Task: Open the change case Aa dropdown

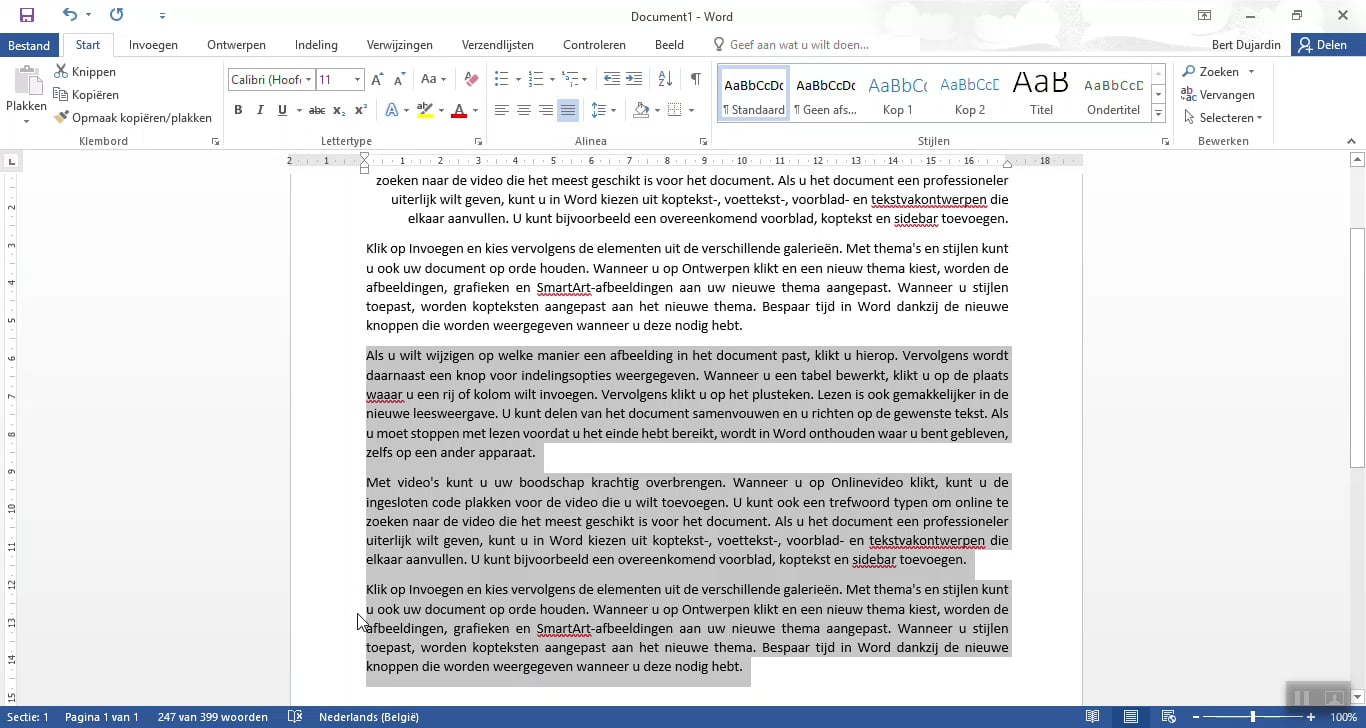Action: [434, 79]
